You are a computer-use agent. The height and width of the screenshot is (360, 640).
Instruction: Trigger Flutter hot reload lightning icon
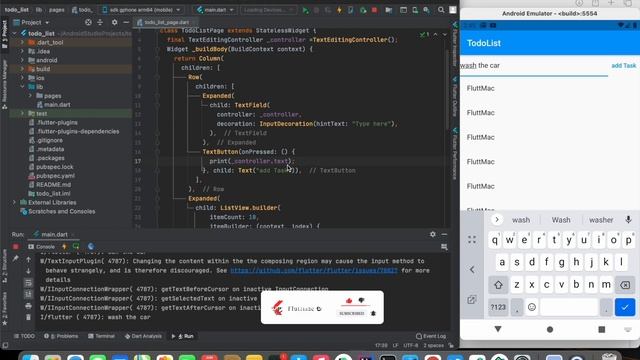[x=339, y=10]
